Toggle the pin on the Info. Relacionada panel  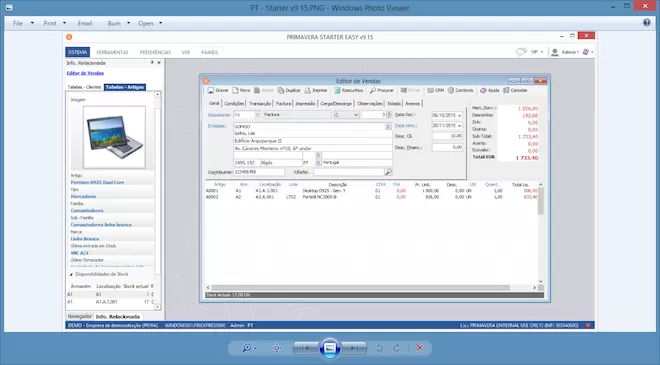click(x=152, y=63)
